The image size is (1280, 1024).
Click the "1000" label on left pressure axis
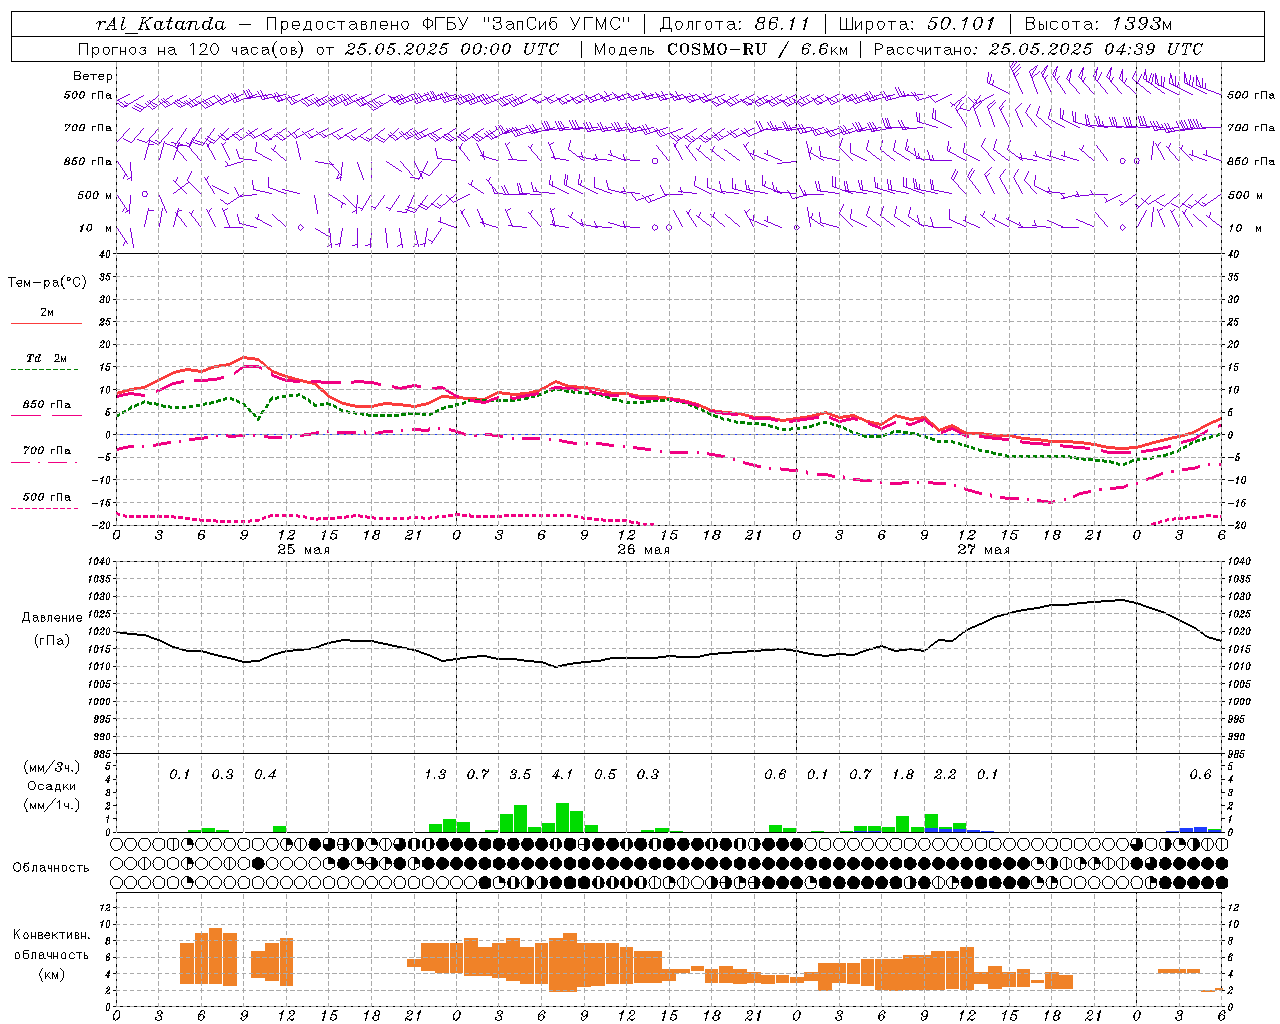click(98, 702)
